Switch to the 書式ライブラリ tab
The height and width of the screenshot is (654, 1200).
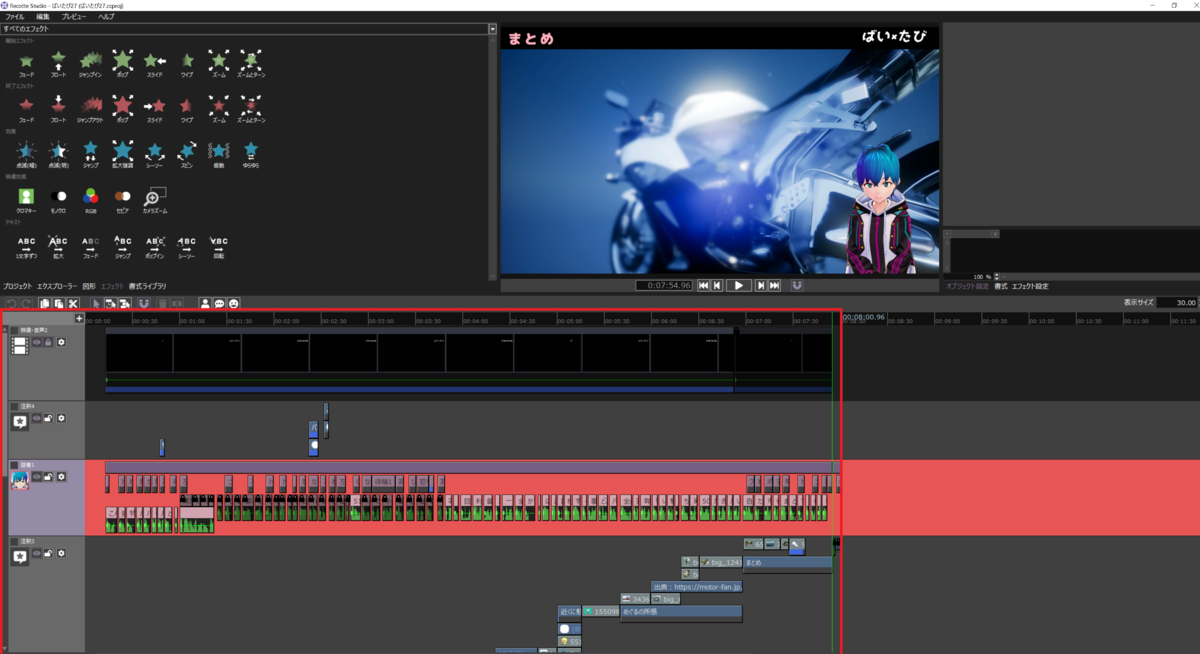pos(148,286)
